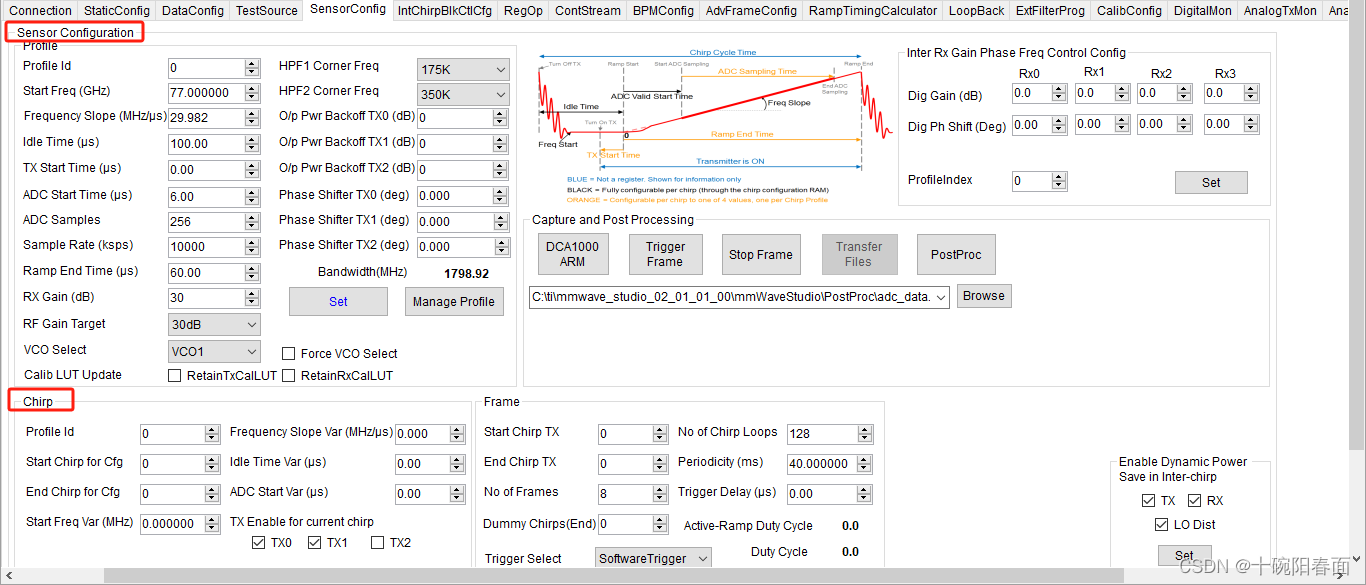Open the RampTimingCalculator tab
The height and width of the screenshot is (585, 1366).
[873, 11]
